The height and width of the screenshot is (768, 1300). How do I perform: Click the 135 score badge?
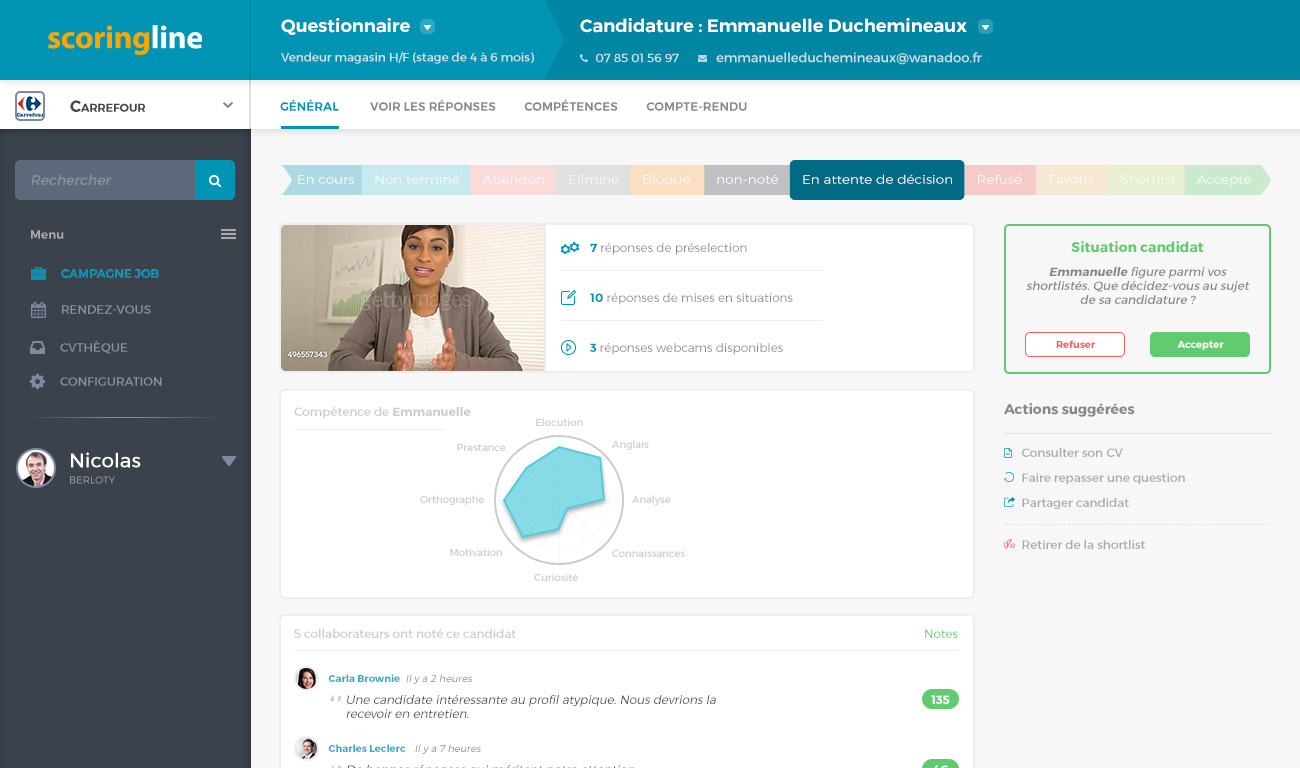940,700
